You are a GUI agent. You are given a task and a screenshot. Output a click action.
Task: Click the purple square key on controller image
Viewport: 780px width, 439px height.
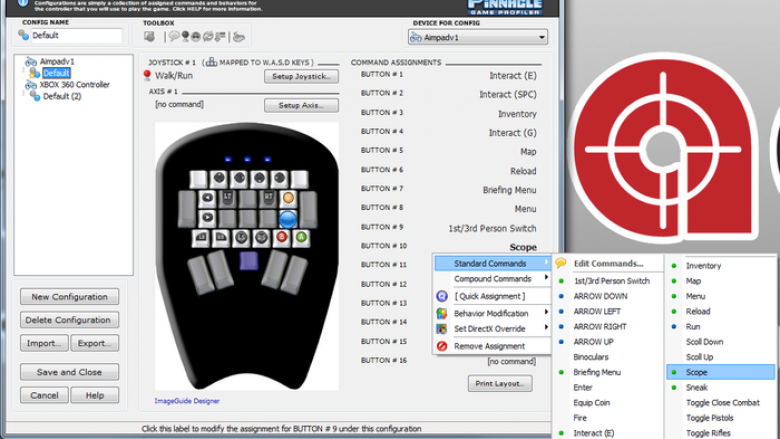click(249, 261)
